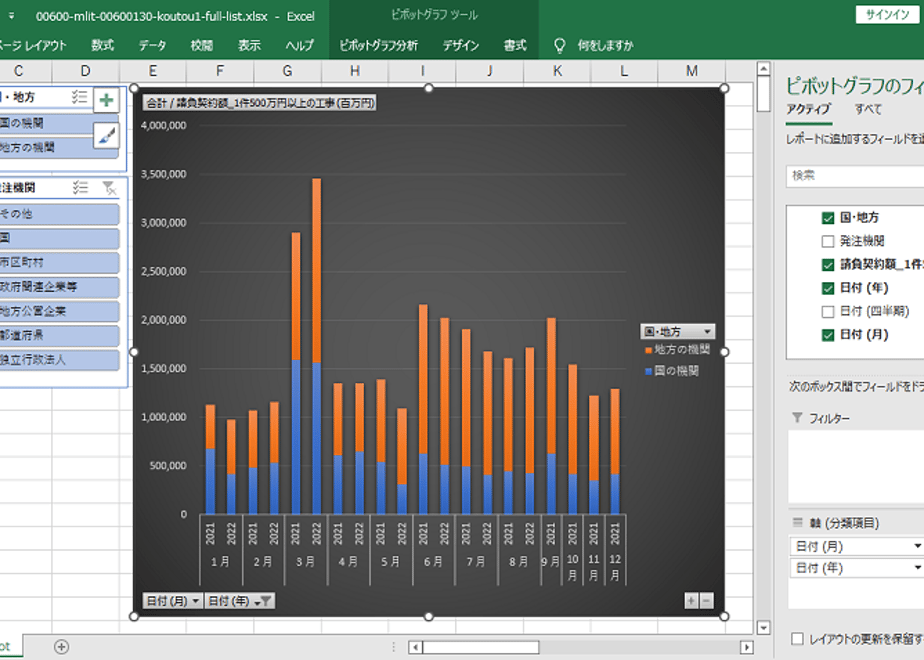Click the quick access toolbar customize arrow

(11, 16)
